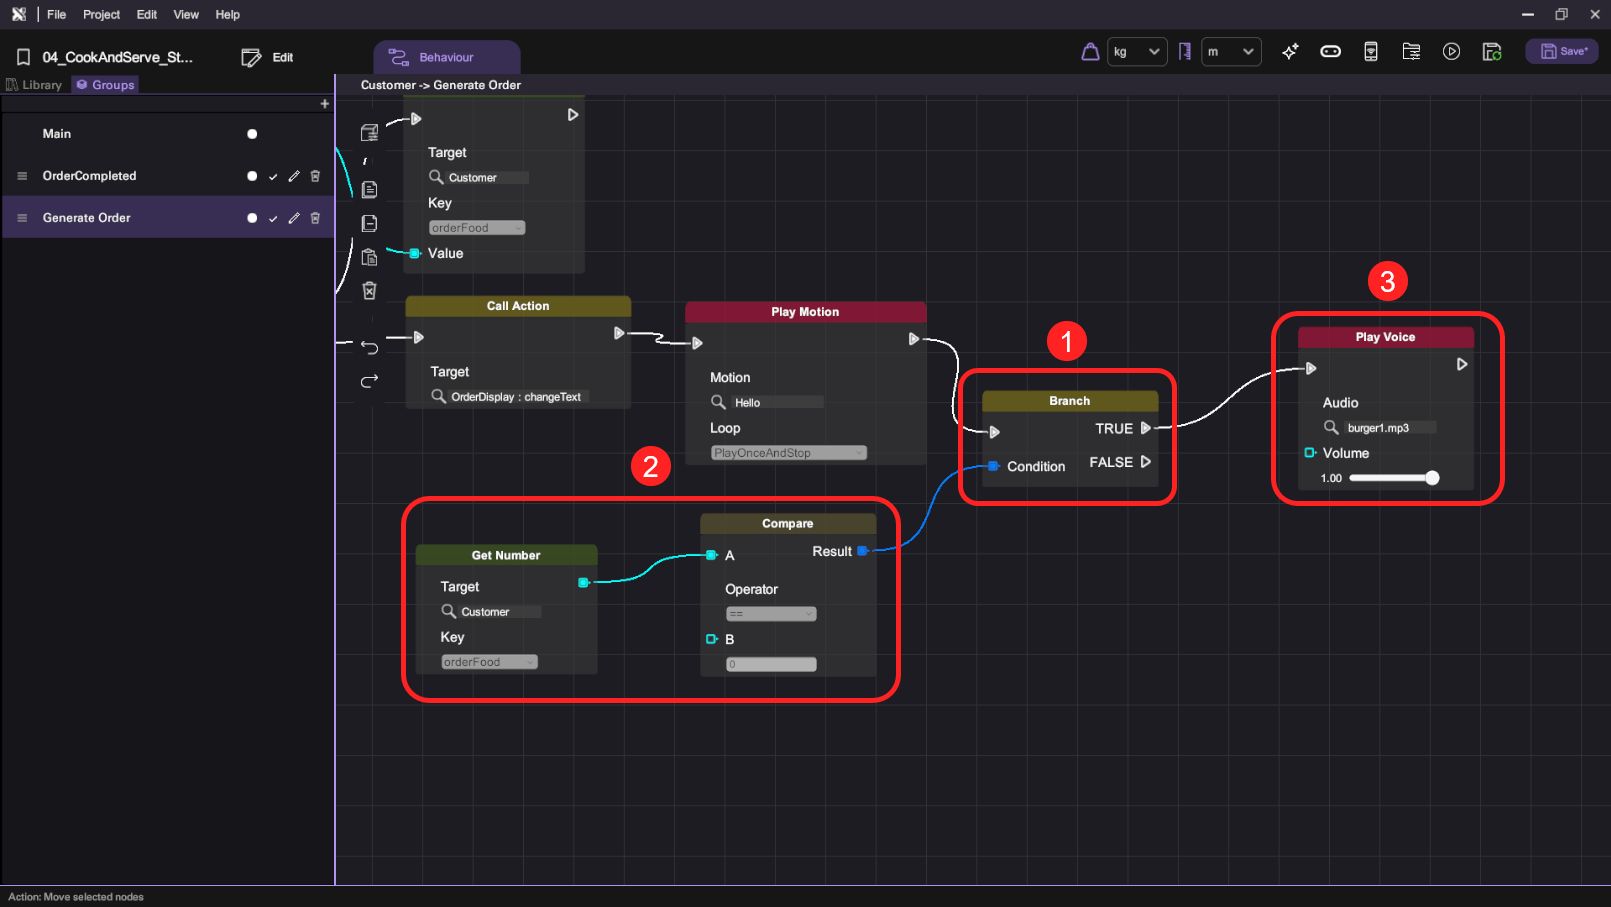Switch to the Library tab

coord(35,85)
